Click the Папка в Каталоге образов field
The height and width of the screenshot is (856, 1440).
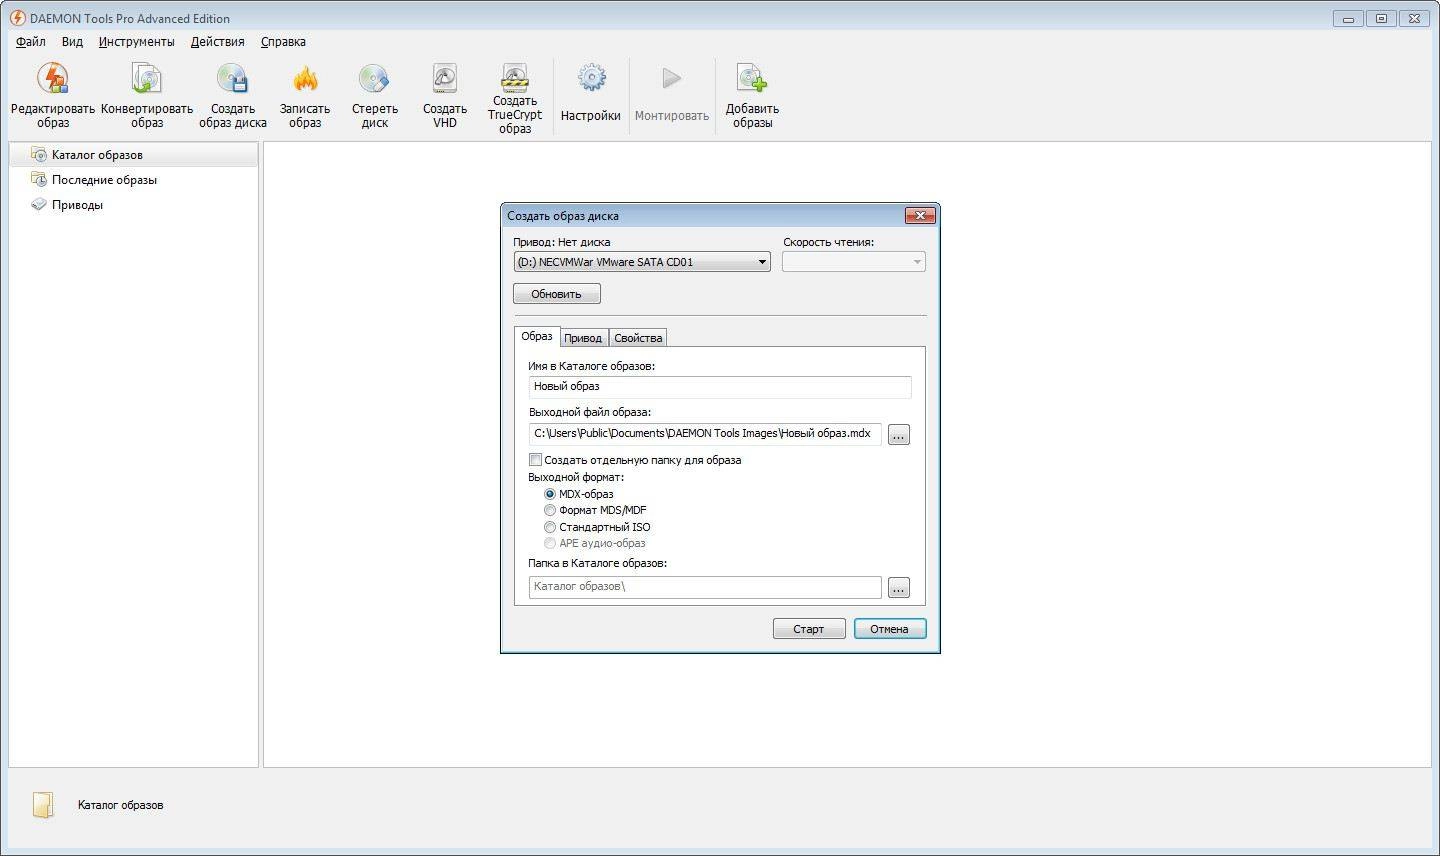705,587
